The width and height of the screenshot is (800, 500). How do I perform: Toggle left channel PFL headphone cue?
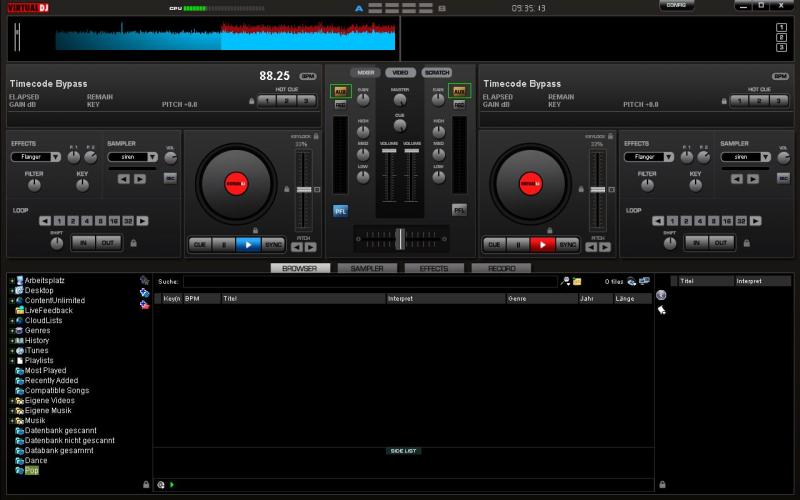[x=340, y=210]
